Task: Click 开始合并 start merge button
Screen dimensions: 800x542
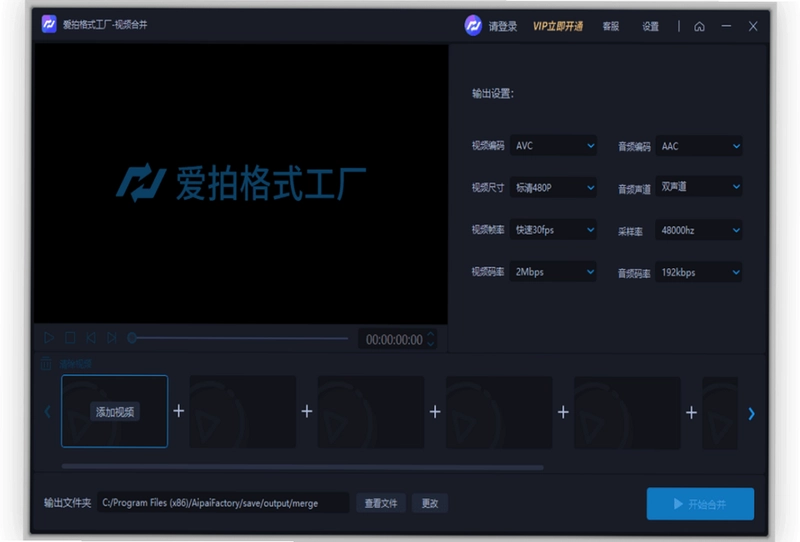Action: coord(701,504)
